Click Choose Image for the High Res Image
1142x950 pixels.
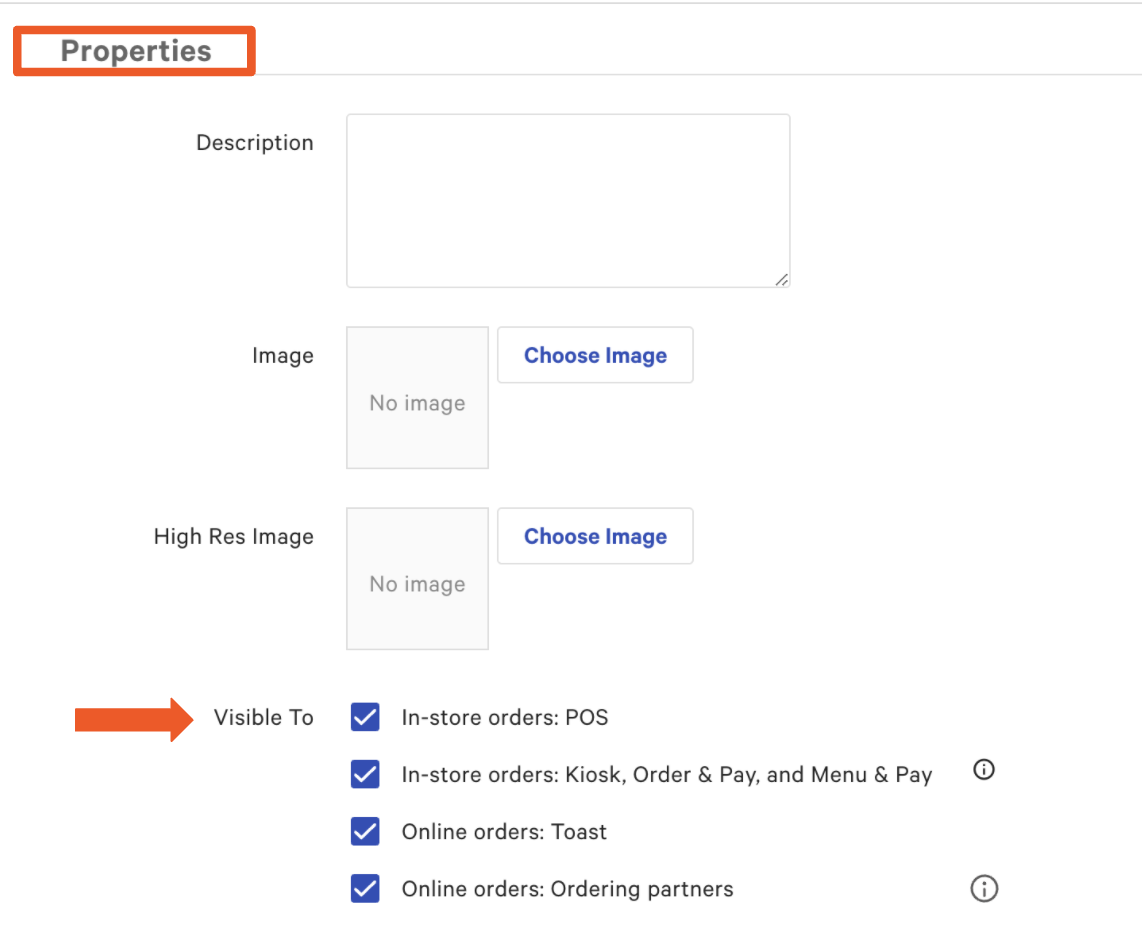point(595,536)
